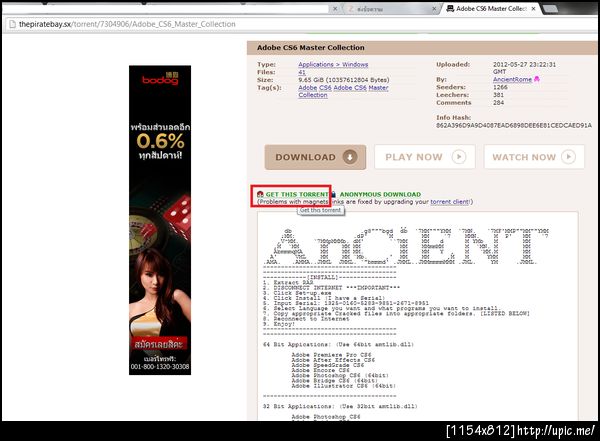Close the middle Thai-titled browser tab
Screen dimensions: 600x441
click(x=434, y=8)
